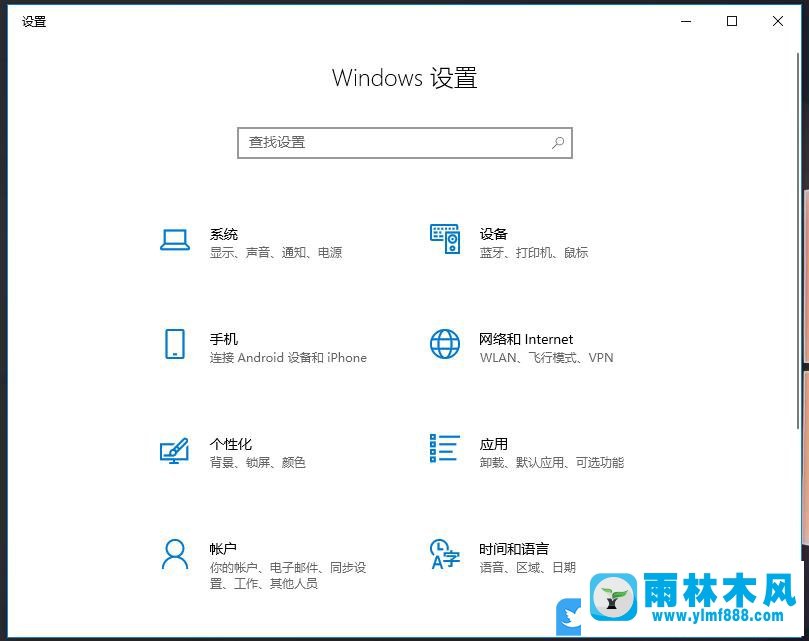Select the 手机 category title
Screen dimensions: 809x641
click(223, 339)
